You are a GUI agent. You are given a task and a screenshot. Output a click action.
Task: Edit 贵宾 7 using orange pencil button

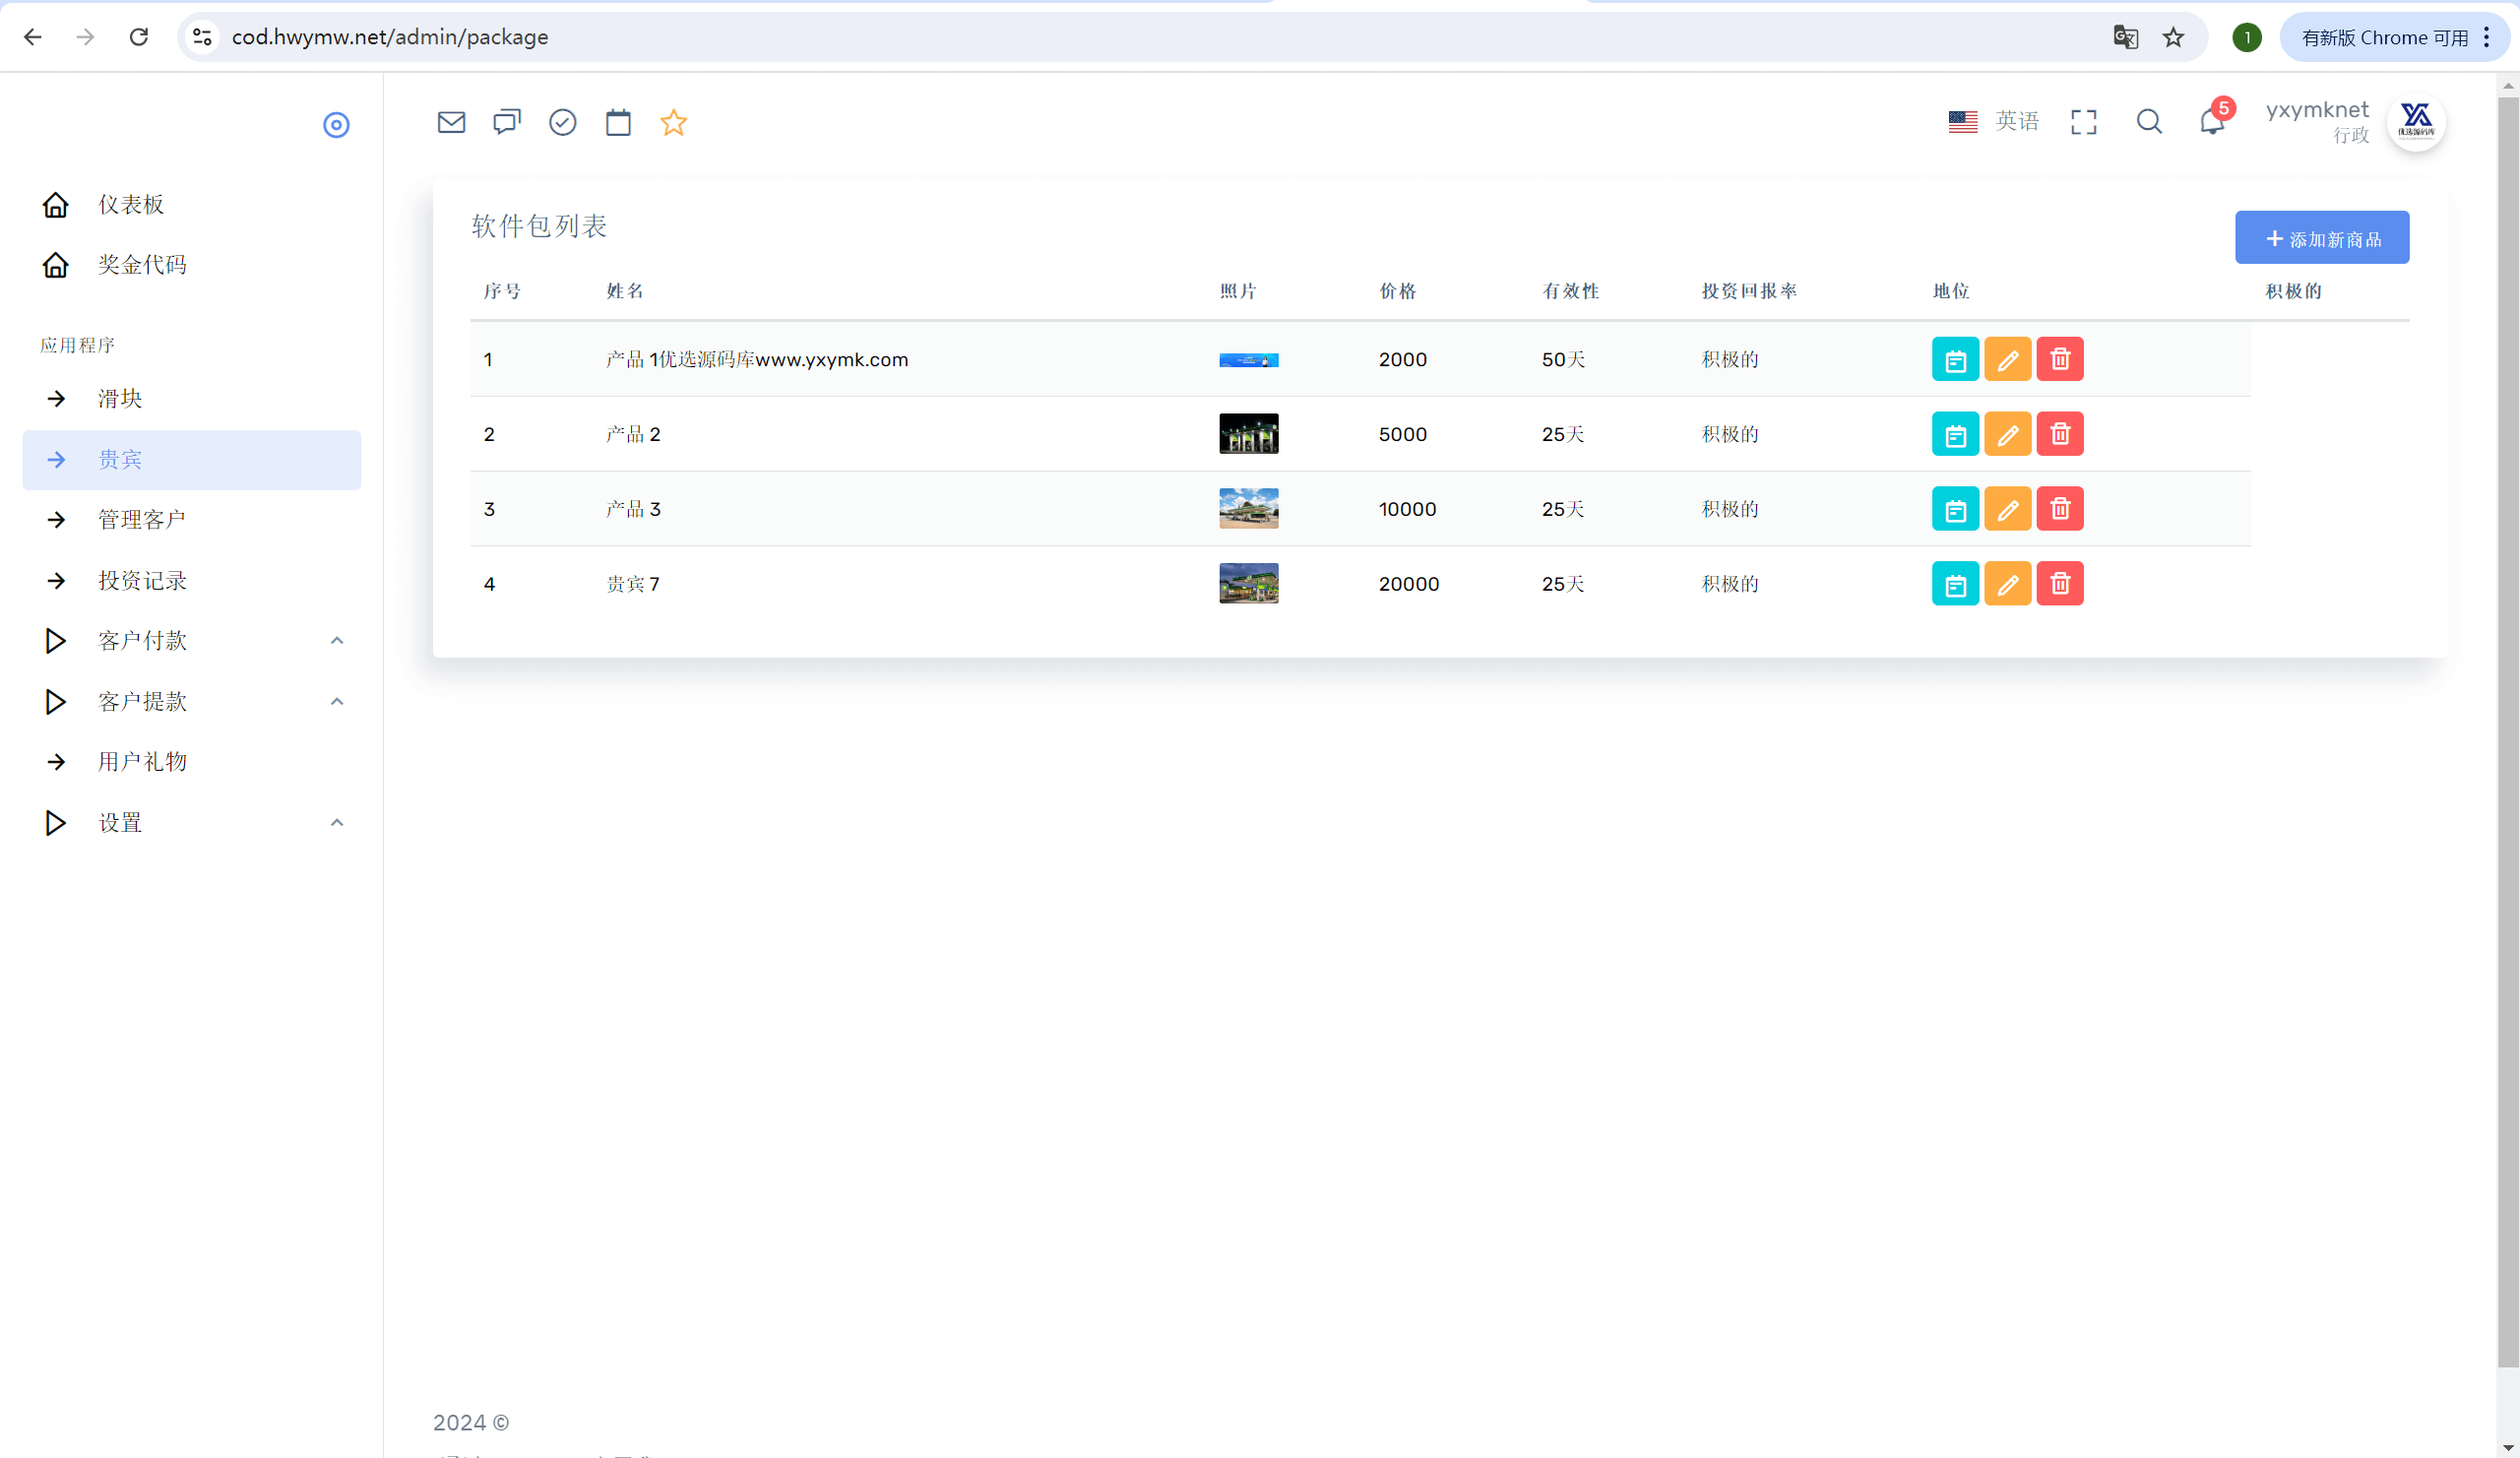click(2007, 584)
